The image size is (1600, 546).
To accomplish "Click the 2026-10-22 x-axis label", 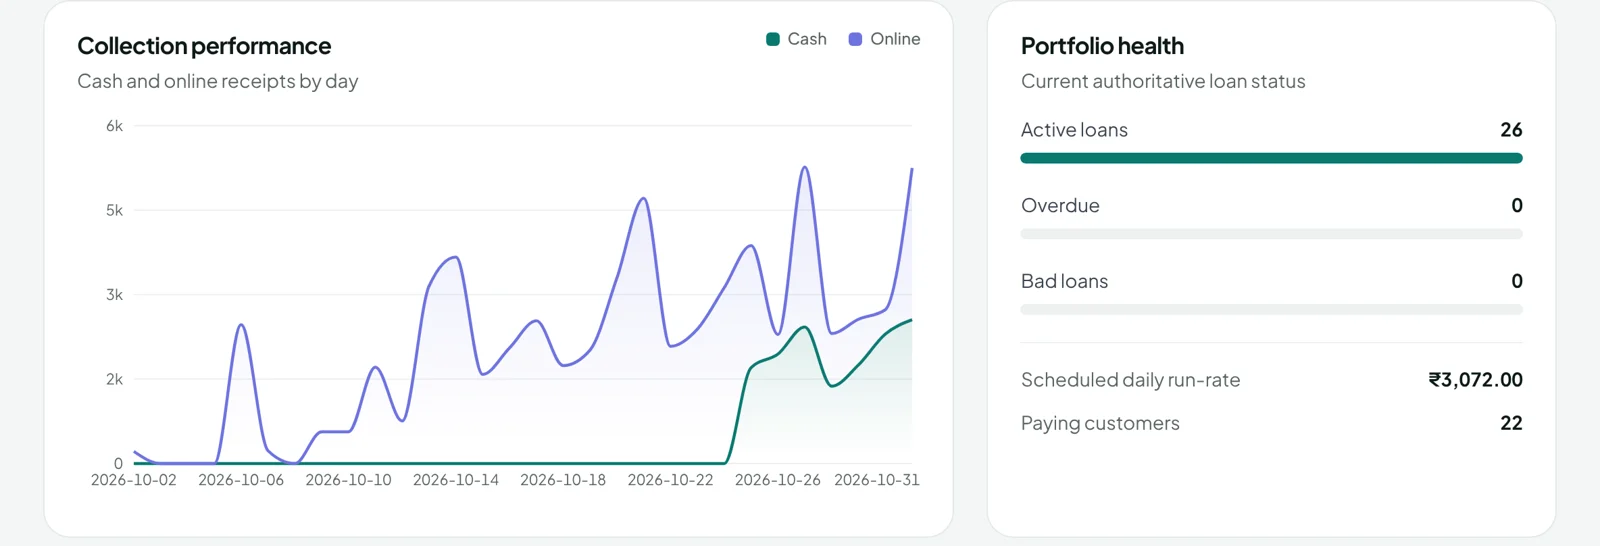I will point(670,480).
